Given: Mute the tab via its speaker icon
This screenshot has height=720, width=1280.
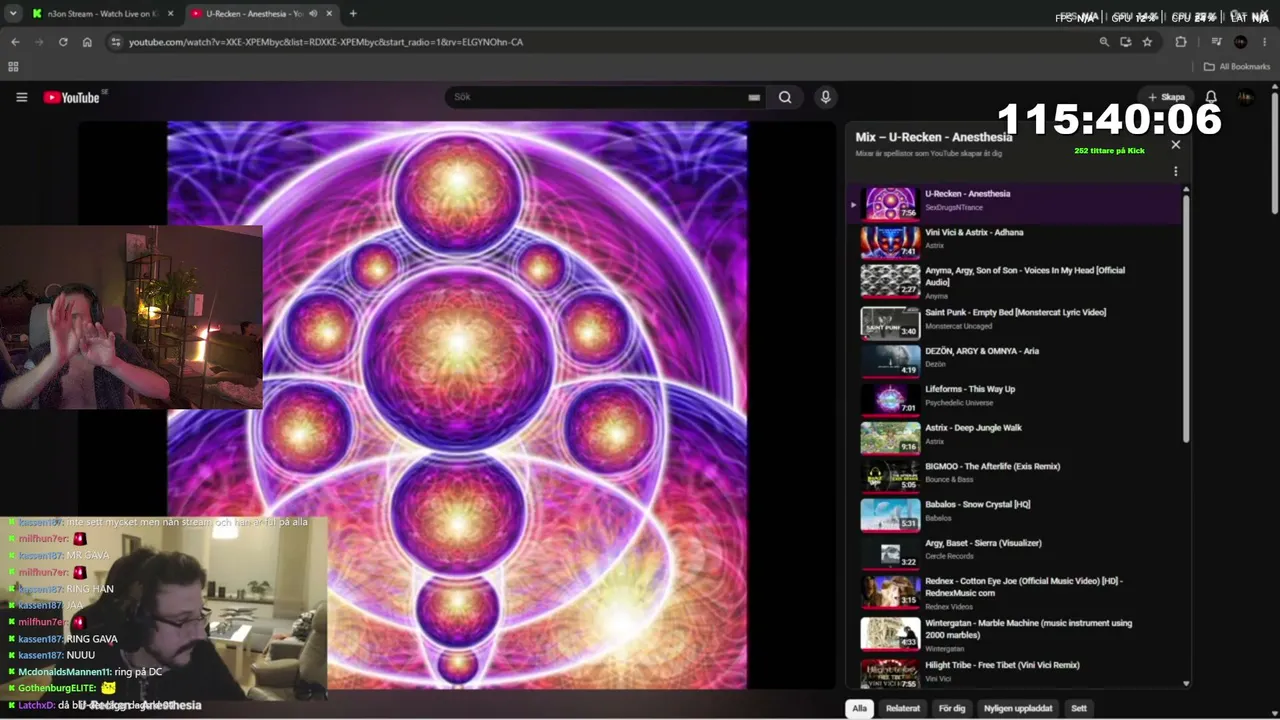Looking at the screenshot, I should coord(313,14).
